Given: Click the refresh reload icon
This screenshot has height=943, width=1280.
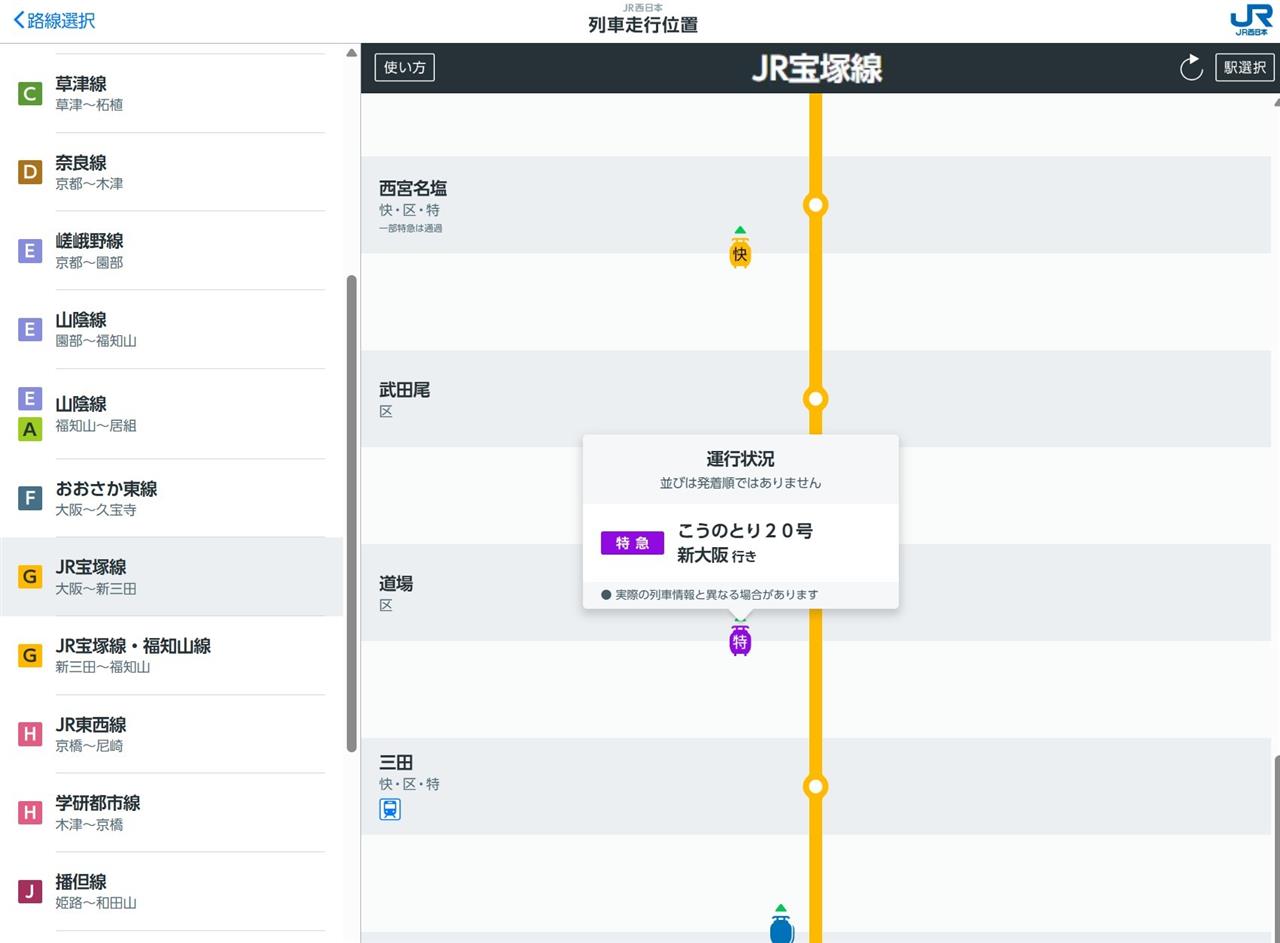Looking at the screenshot, I should 1190,67.
